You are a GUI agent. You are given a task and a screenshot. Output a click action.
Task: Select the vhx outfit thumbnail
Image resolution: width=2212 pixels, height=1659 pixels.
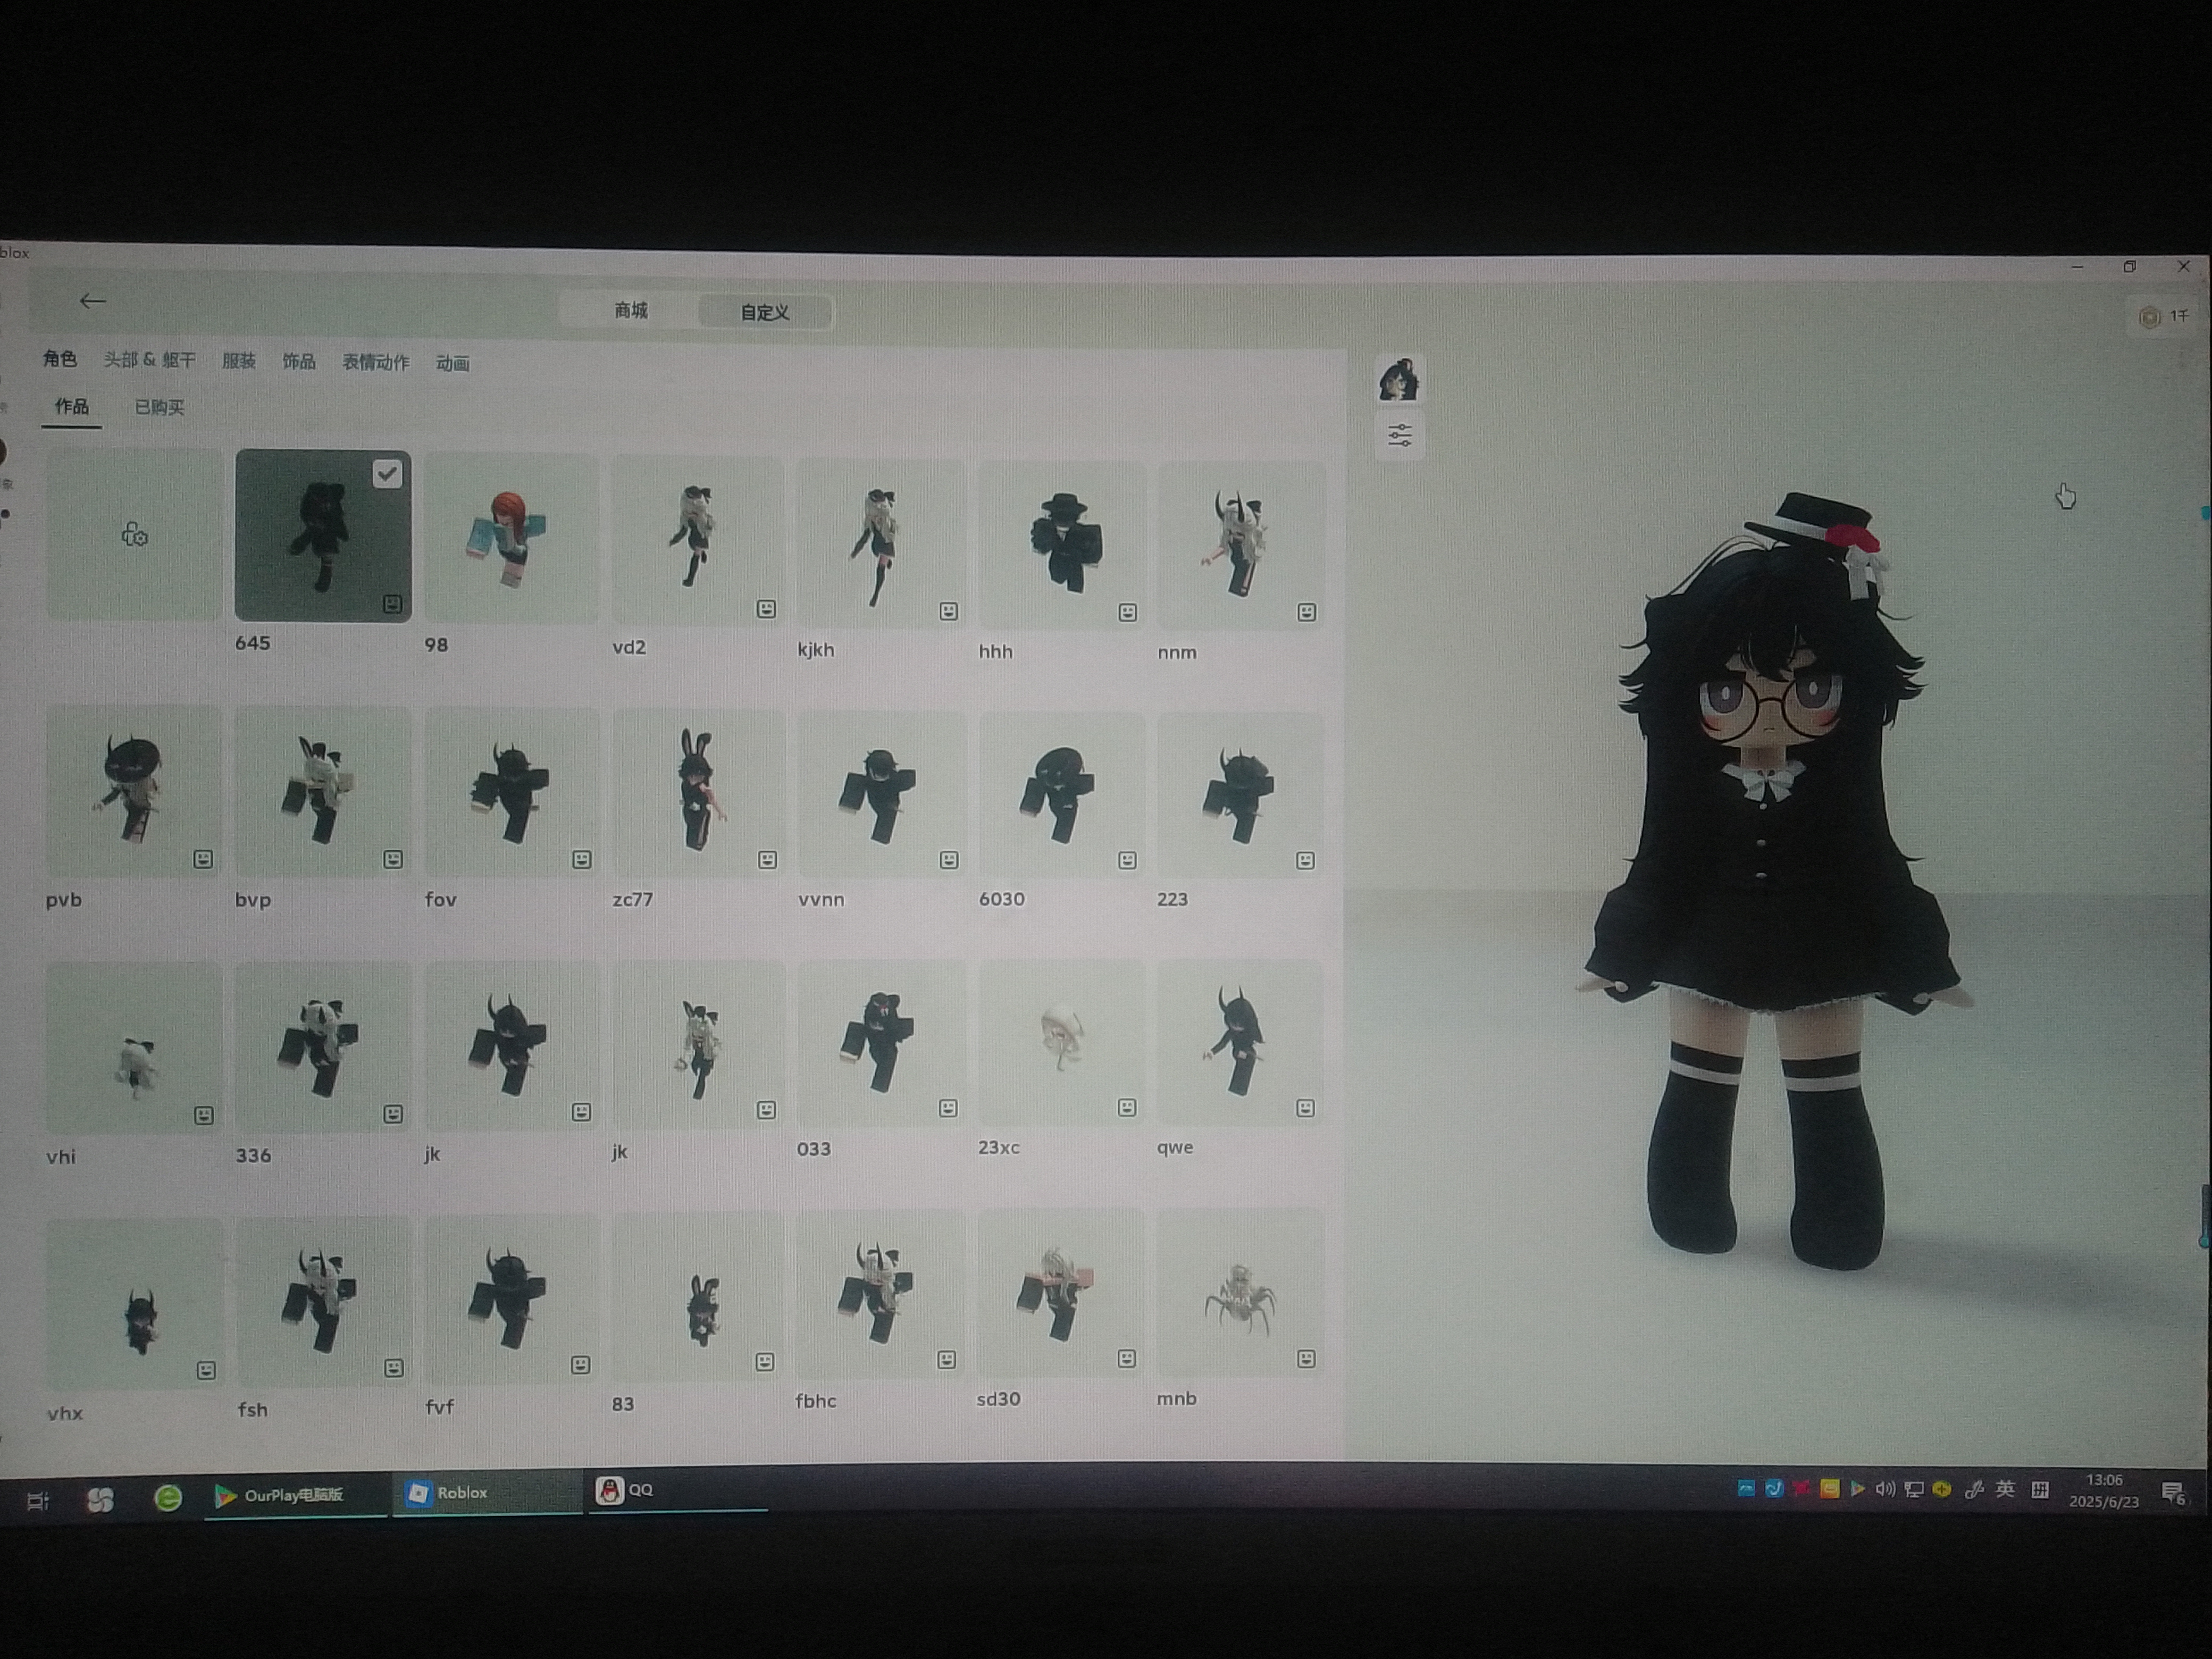coord(134,1304)
